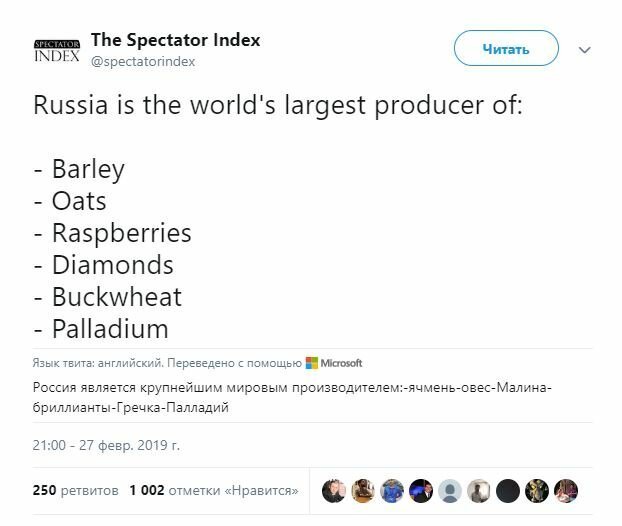Expand the tweet options chevron

pos(585,49)
